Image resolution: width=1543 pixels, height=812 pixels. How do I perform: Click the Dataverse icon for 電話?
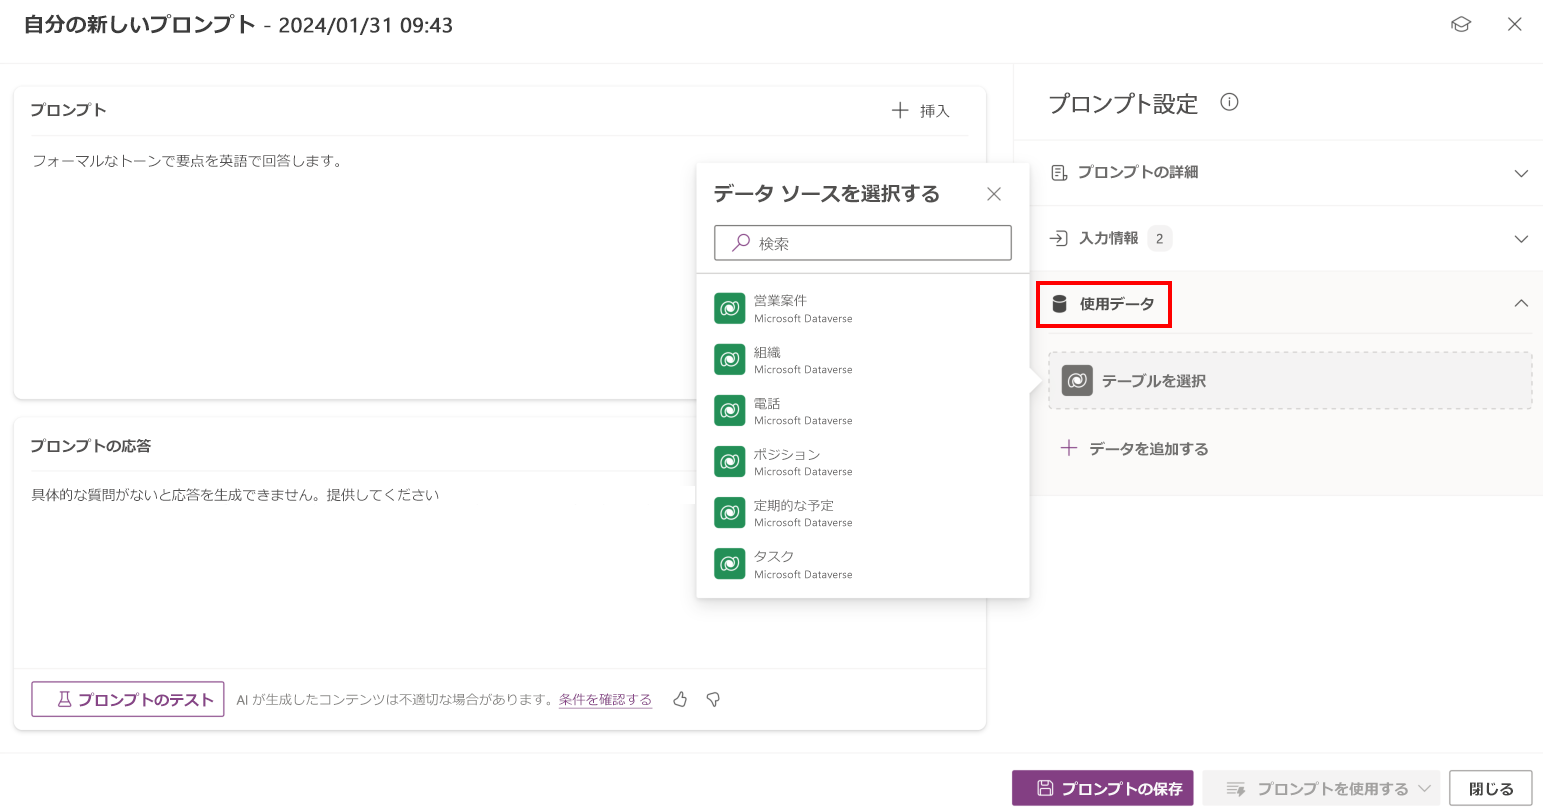[730, 410]
